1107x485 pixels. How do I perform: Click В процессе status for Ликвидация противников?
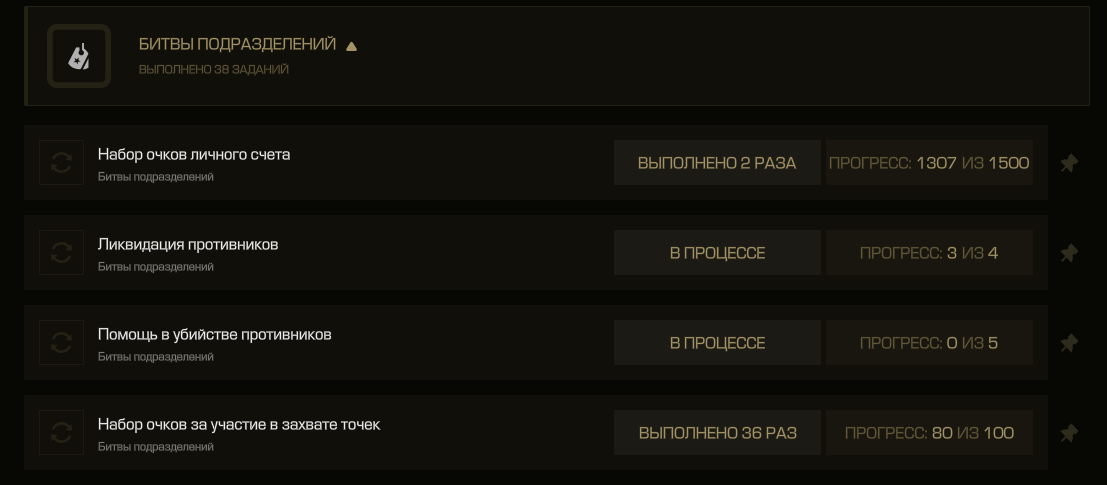tap(717, 253)
